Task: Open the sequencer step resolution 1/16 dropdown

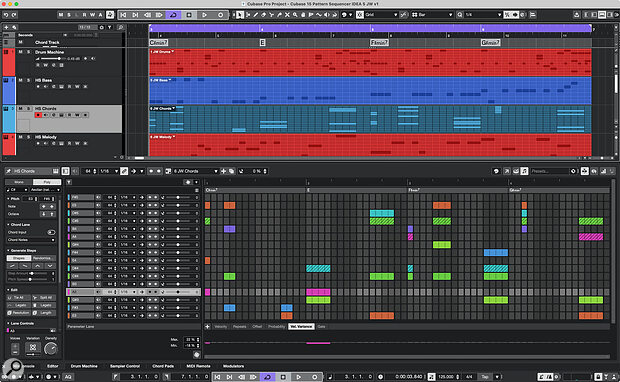Action: 109,171
